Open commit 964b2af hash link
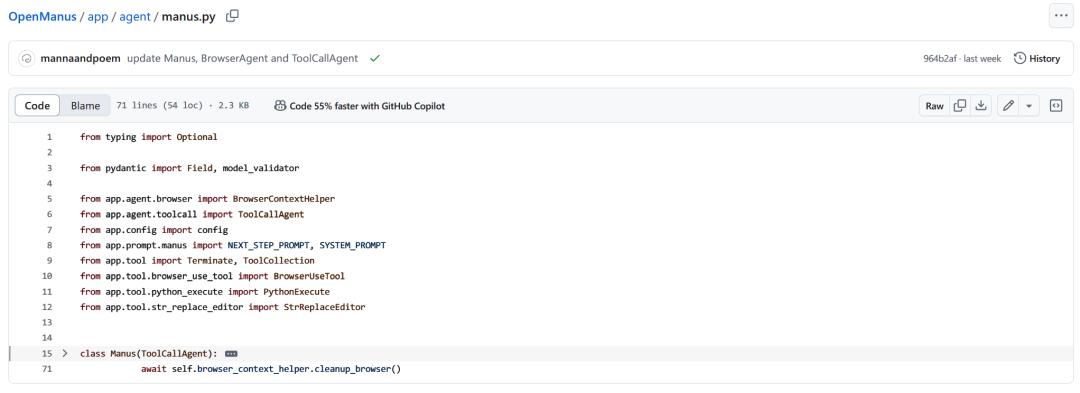The width and height of the screenshot is (1080, 393). tap(939, 59)
